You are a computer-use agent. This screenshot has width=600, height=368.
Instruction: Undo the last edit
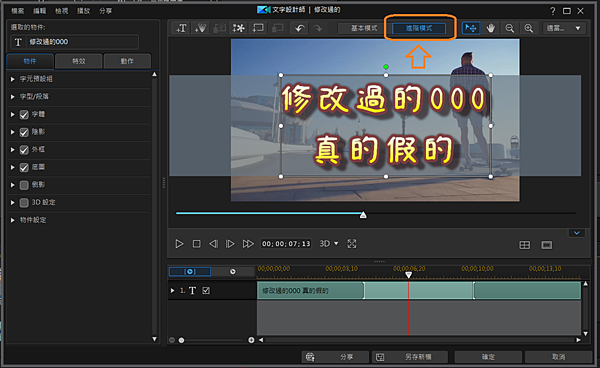(x=300, y=28)
